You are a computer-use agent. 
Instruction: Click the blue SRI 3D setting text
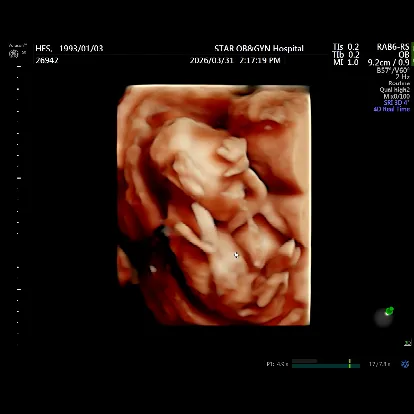tap(396, 103)
